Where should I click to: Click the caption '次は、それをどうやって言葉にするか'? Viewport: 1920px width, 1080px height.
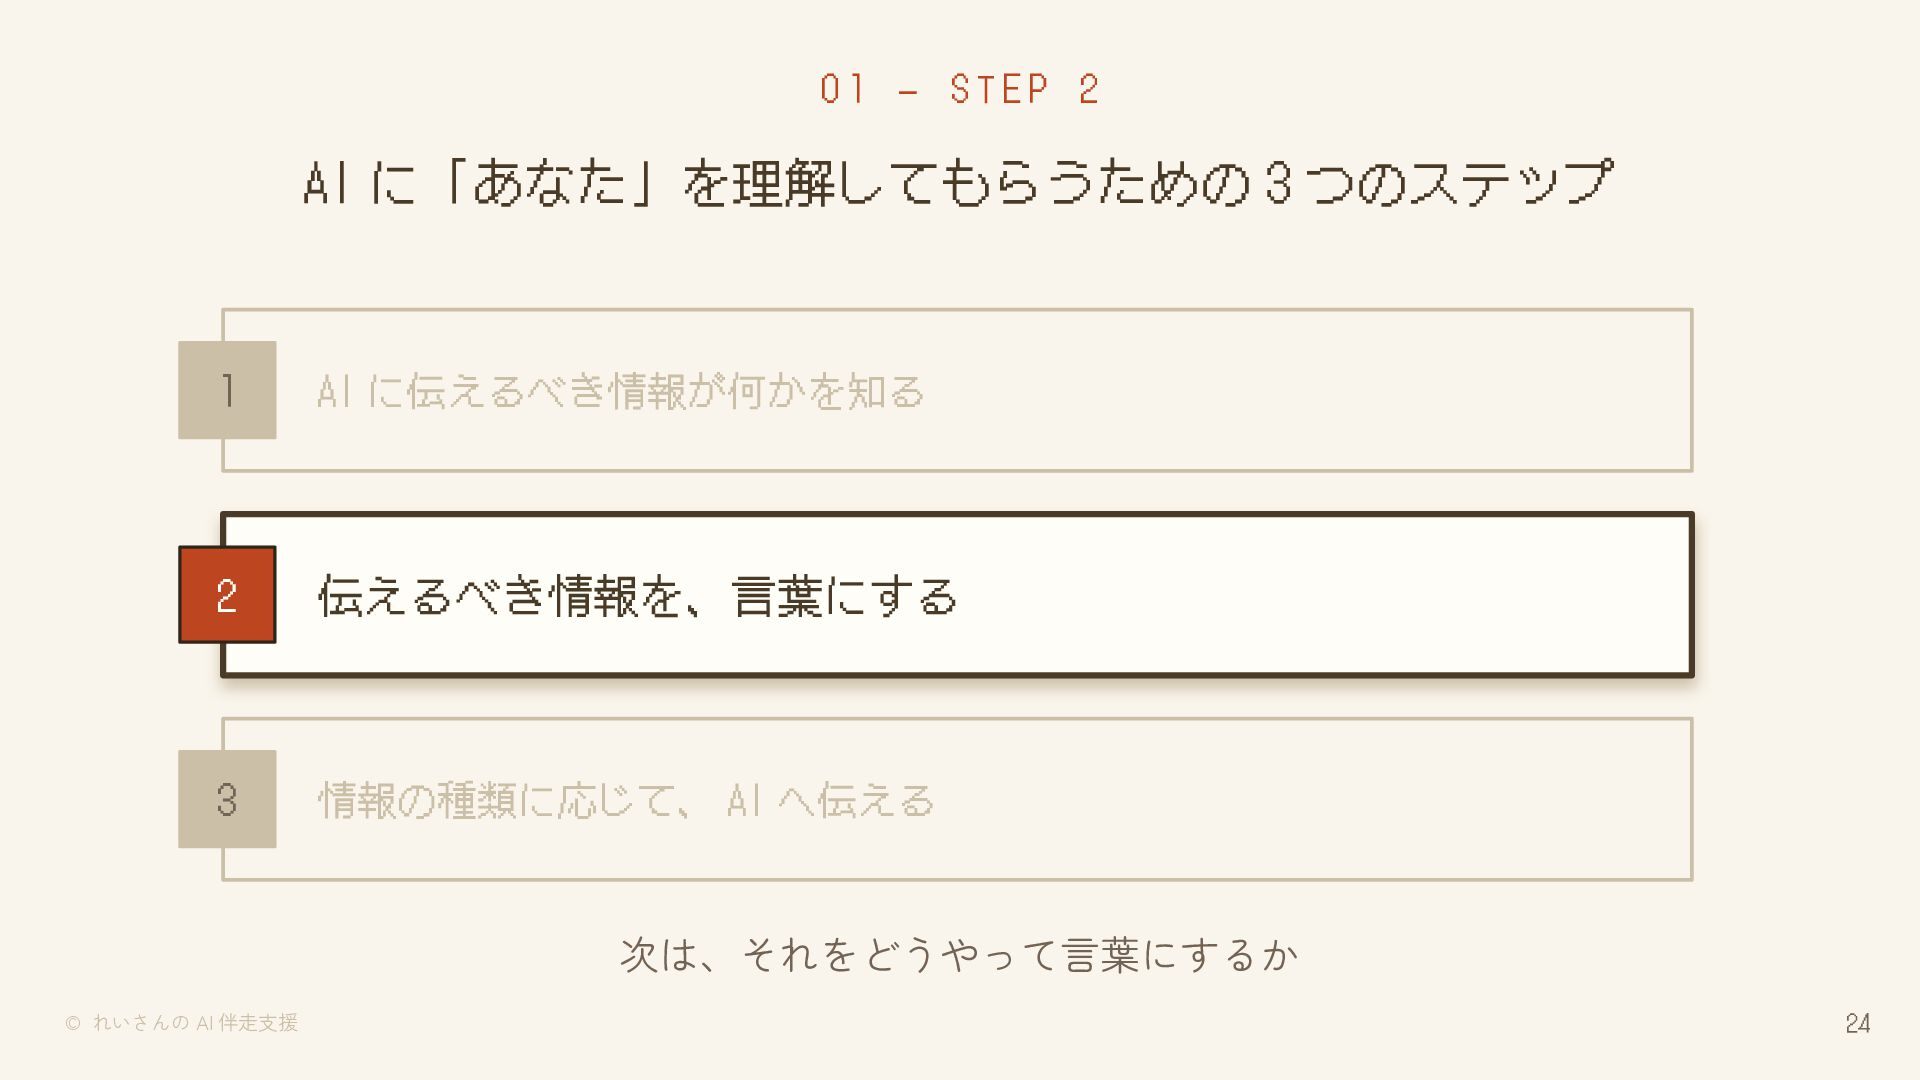pyautogui.click(x=959, y=955)
